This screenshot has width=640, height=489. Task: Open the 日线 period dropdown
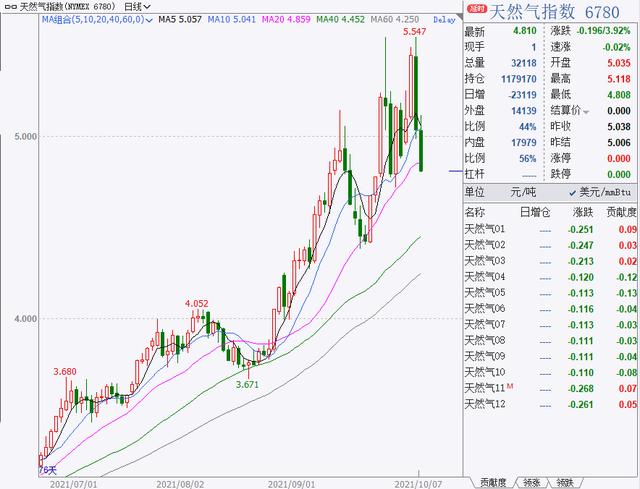[x=138, y=7]
